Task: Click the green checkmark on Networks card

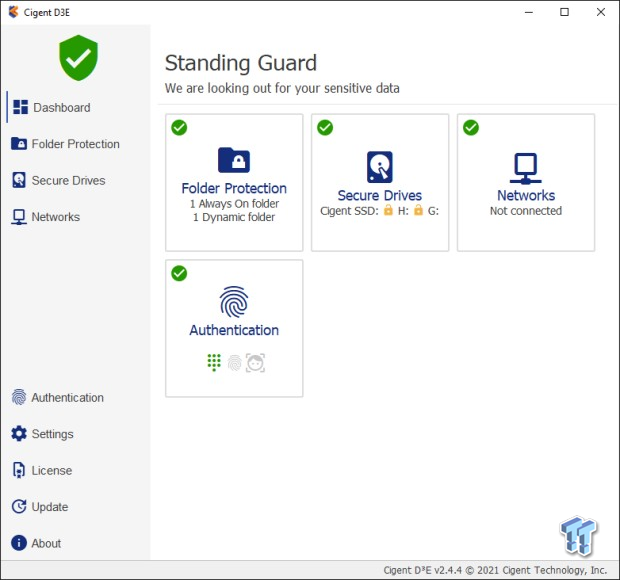Action: [471, 128]
